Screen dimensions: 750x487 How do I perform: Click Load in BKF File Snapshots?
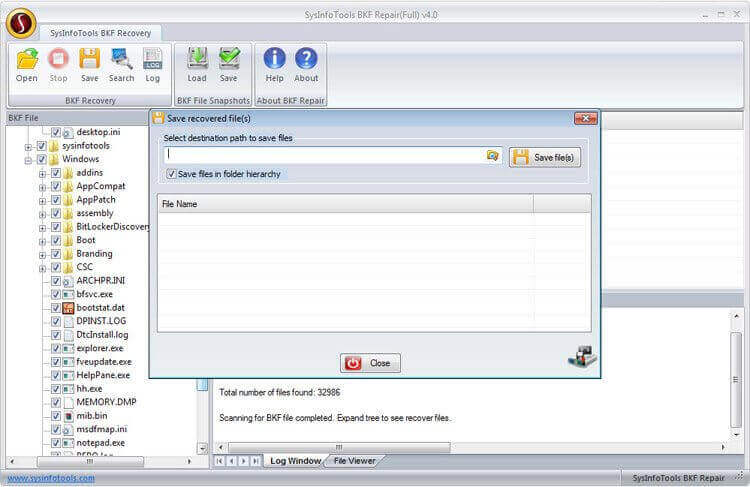pyautogui.click(x=197, y=64)
